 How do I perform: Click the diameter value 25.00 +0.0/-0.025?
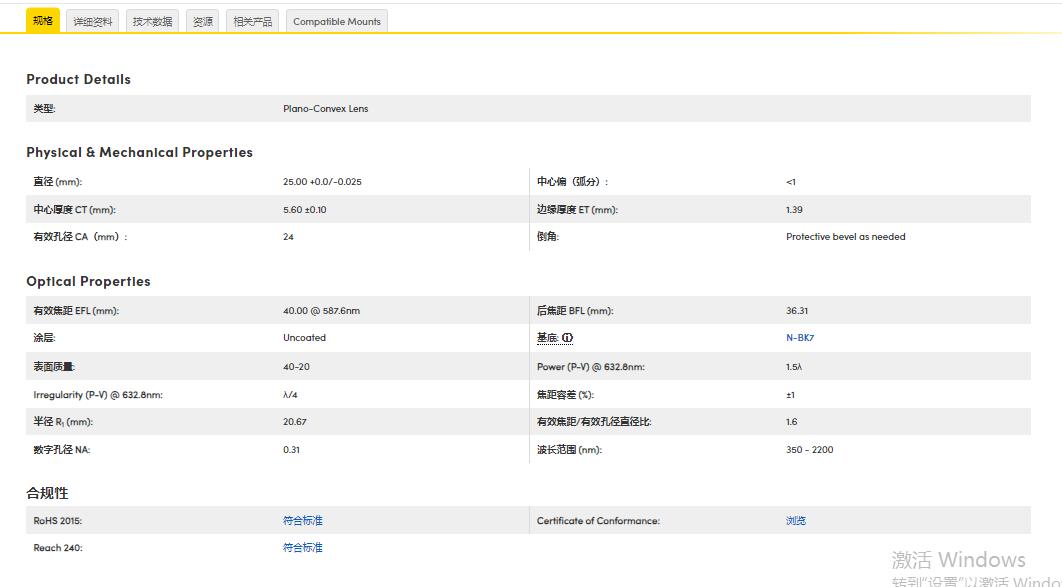tap(322, 182)
